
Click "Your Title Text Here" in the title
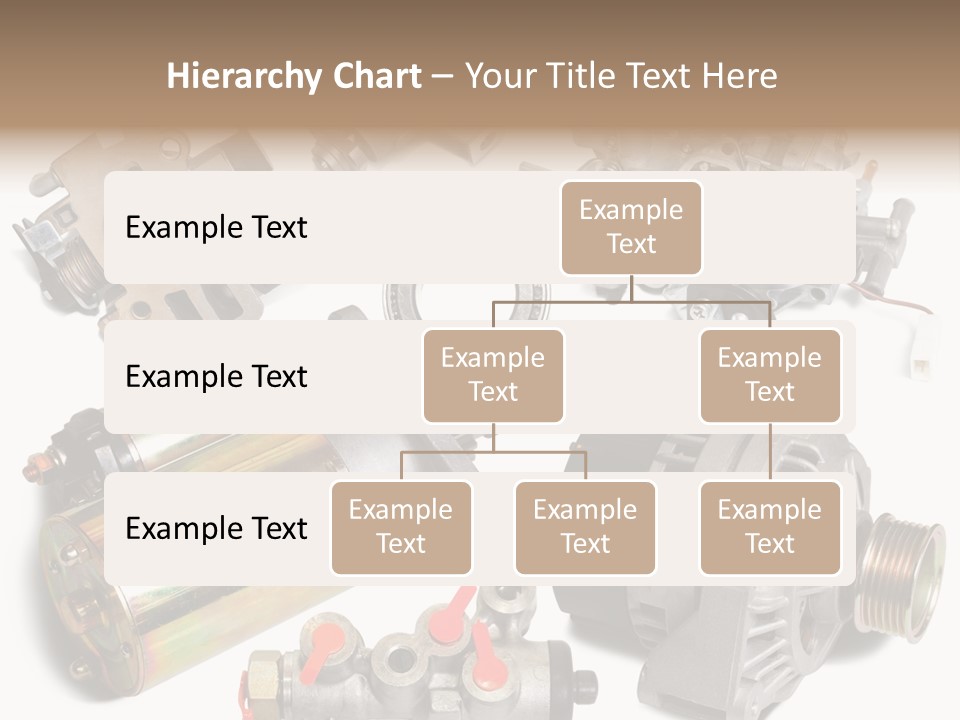[621, 76]
